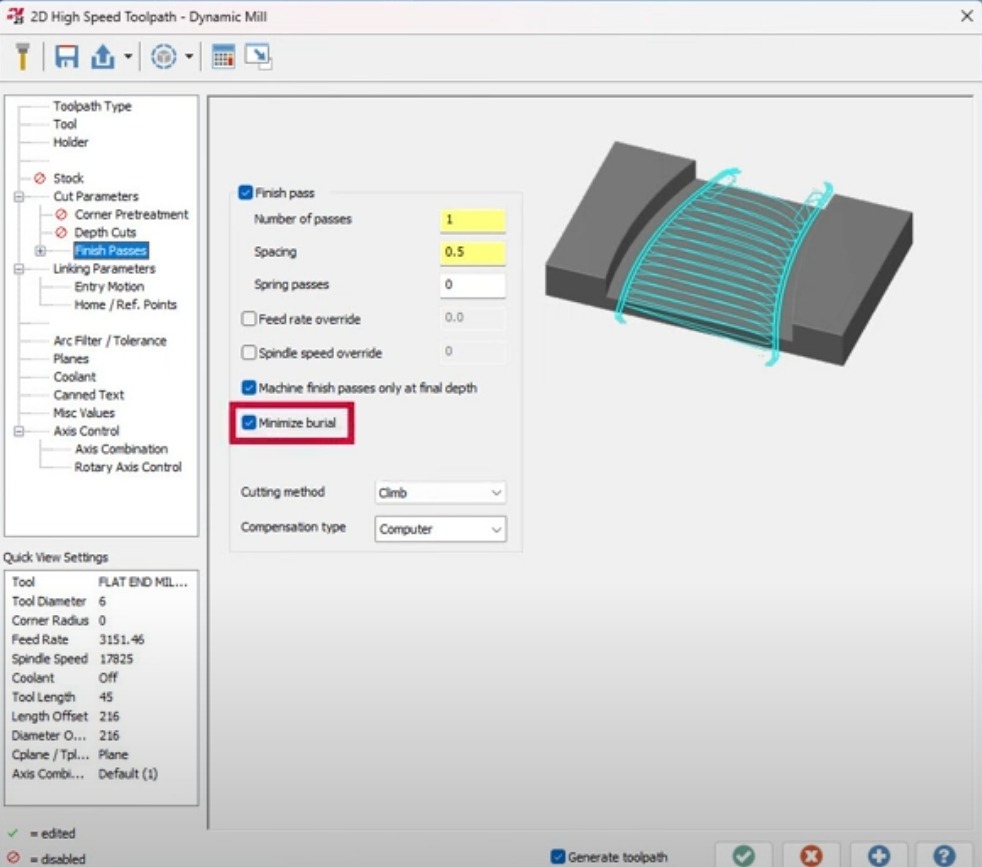
Task: Click the tool manager icon in toolbar
Action: click(x=23, y=56)
